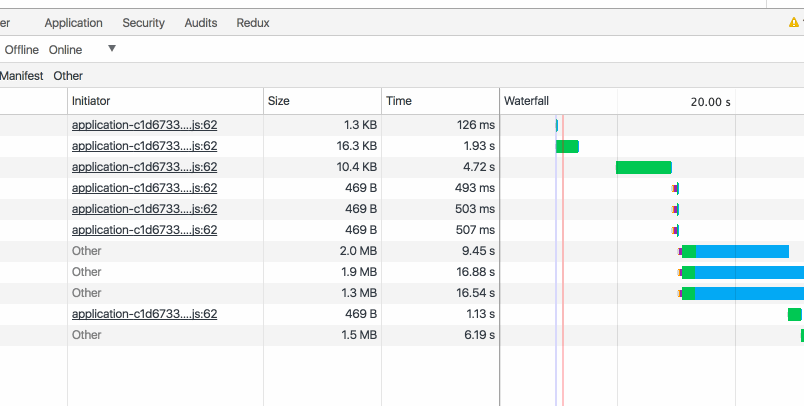
Task: Select the Other initiator in 6.19 s row
Action: pos(87,335)
